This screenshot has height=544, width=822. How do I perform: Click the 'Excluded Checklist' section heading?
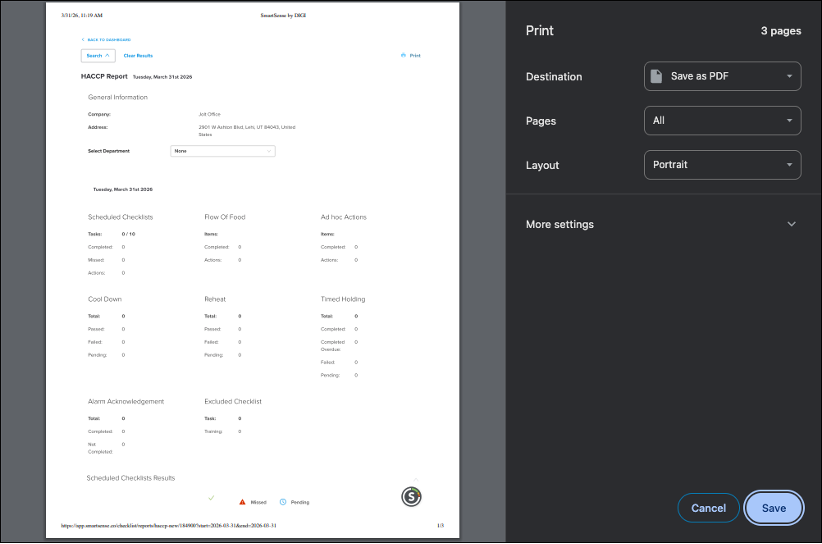(x=233, y=401)
